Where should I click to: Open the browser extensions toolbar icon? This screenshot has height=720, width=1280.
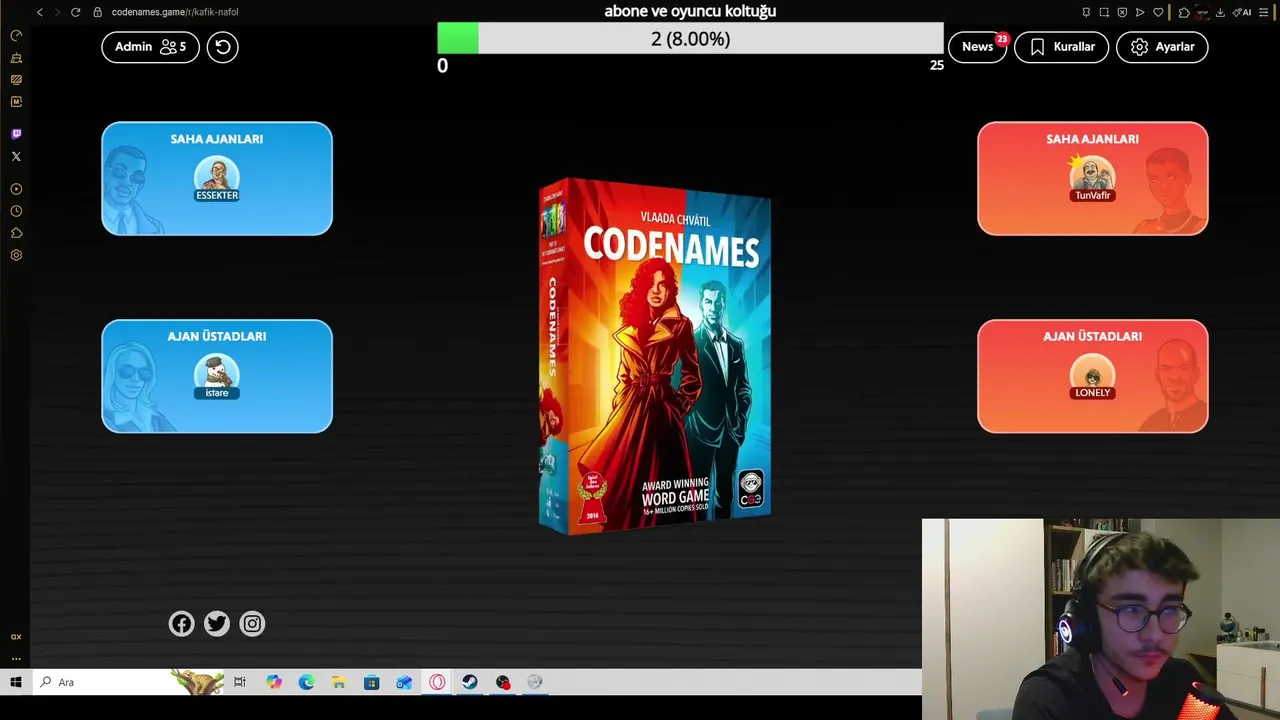click(1184, 12)
